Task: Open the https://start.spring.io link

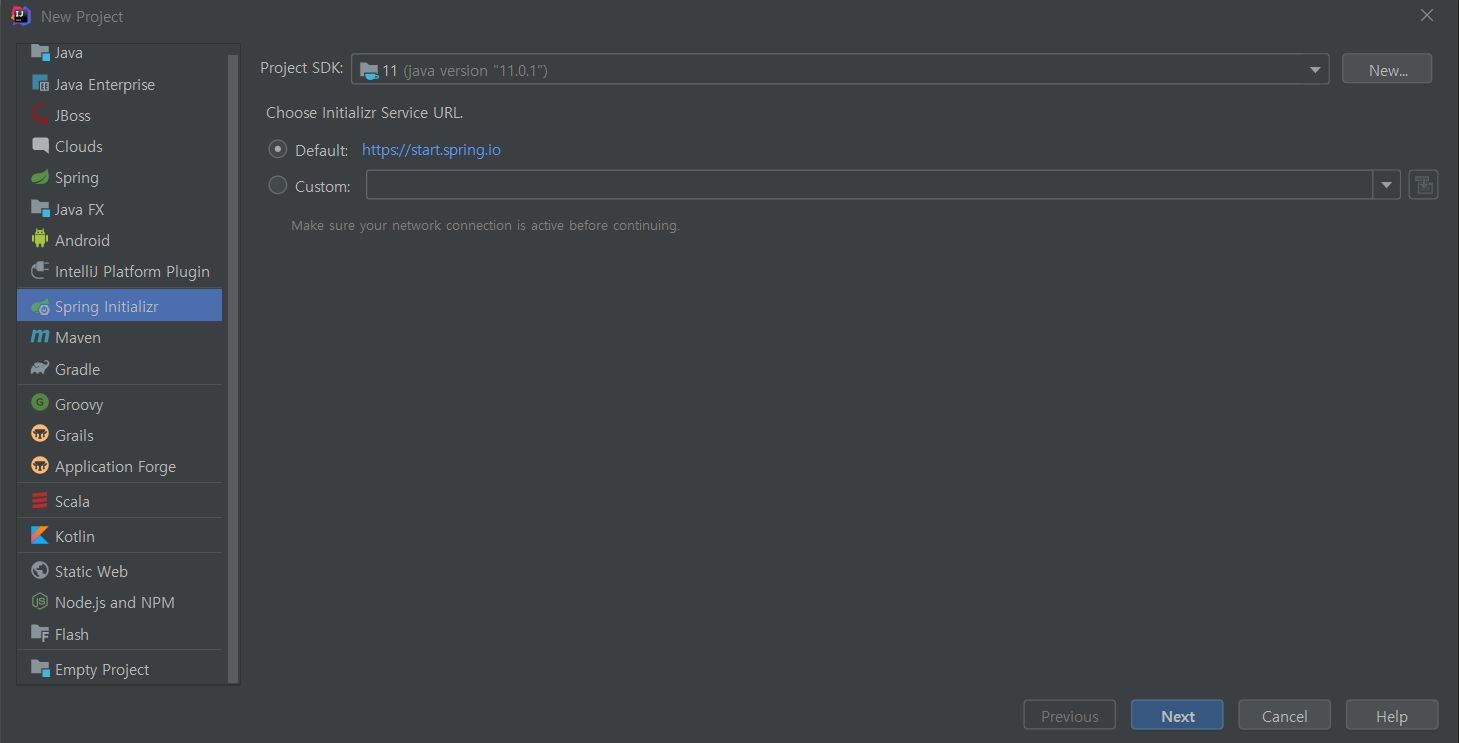Action: click(x=431, y=150)
